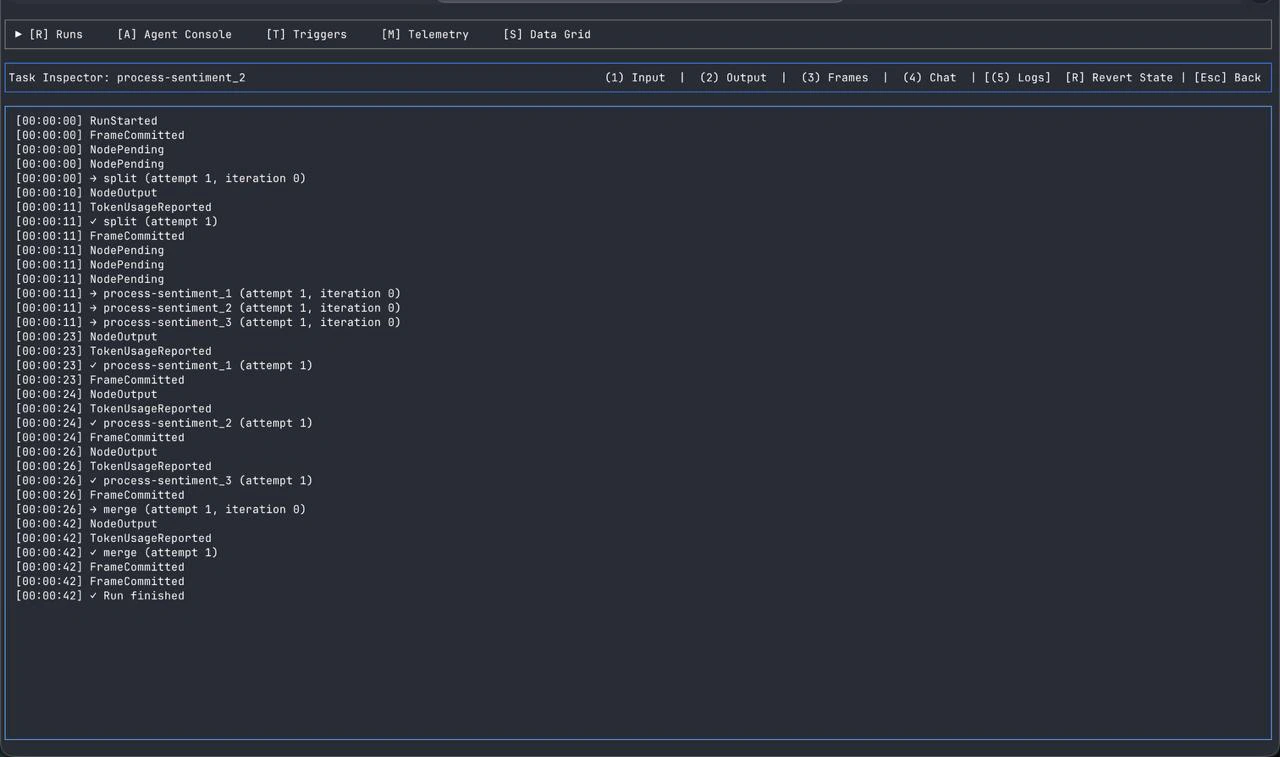Click the TokenUsageReported line at 00:00:26
The width and height of the screenshot is (1280, 757).
(x=113, y=466)
